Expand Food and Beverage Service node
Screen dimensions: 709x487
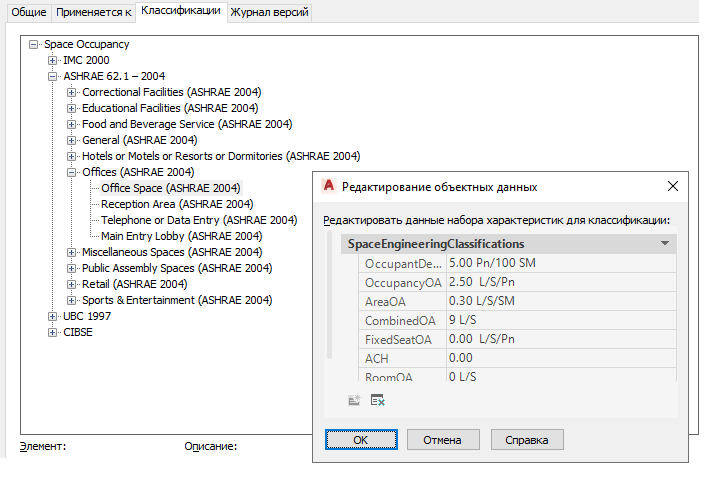[x=71, y=124]
